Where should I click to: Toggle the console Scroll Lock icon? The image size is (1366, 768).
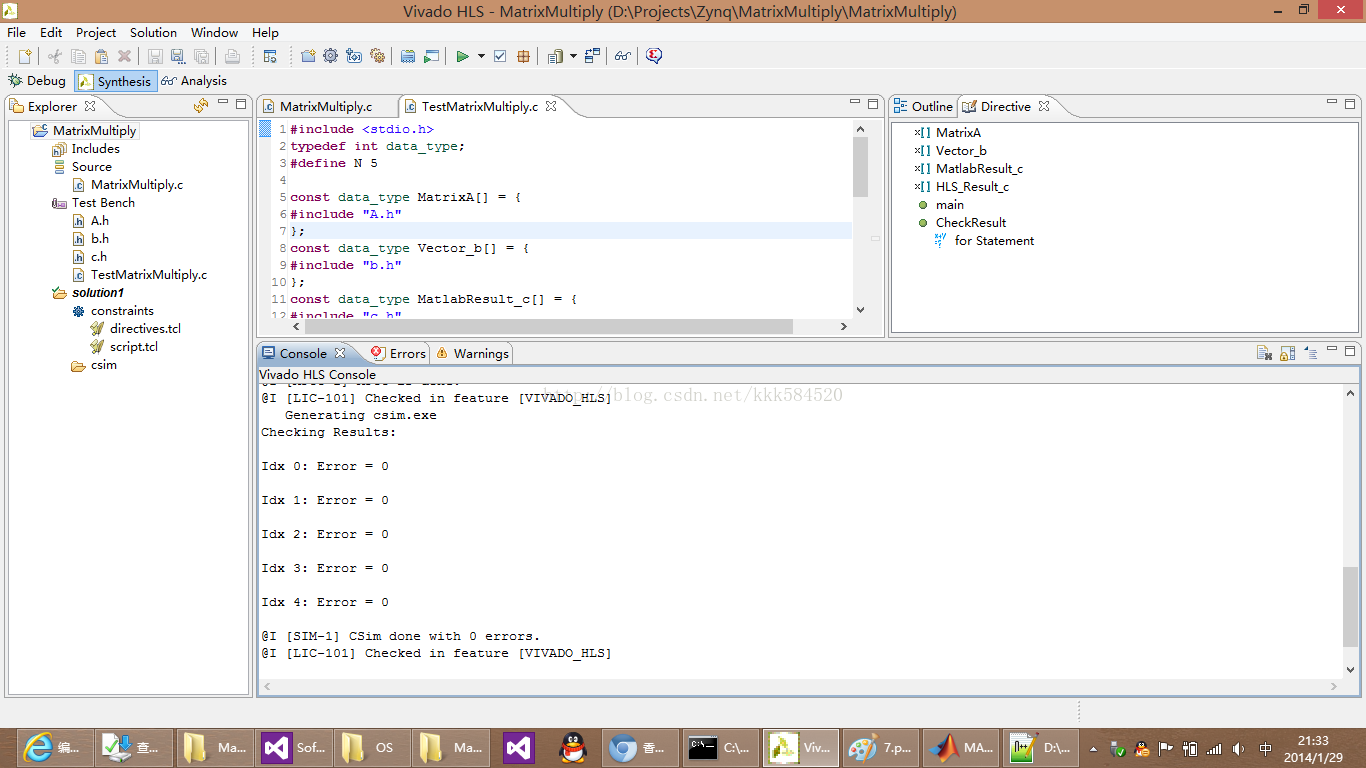click(x=1287, y=352)
